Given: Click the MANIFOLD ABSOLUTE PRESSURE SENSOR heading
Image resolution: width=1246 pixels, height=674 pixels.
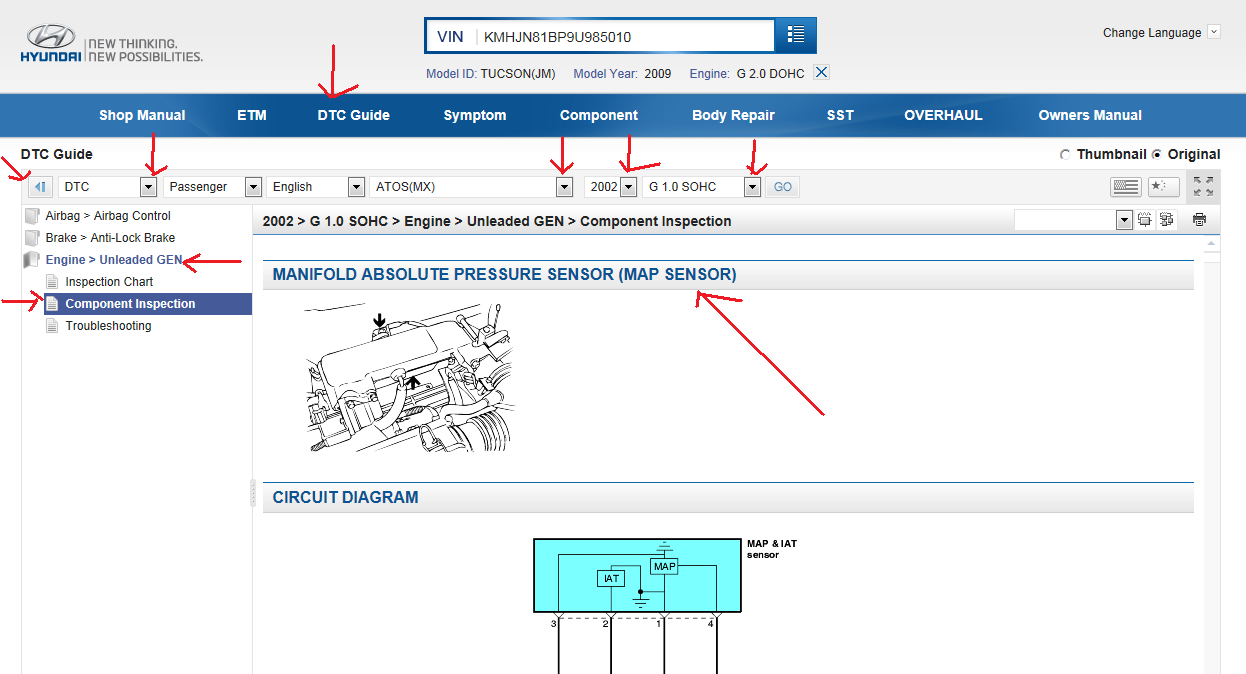Looking at the screenshot, I should (504, 274).
